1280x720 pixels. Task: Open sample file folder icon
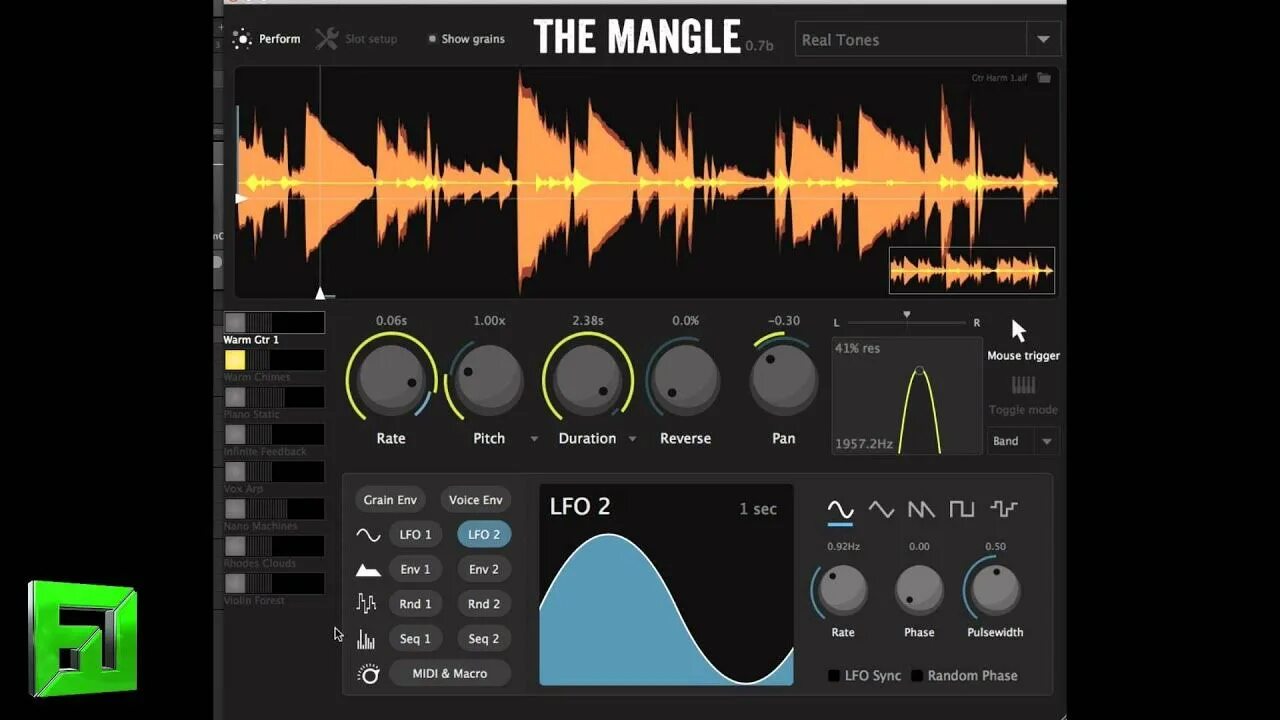[x=1043, y=78]
